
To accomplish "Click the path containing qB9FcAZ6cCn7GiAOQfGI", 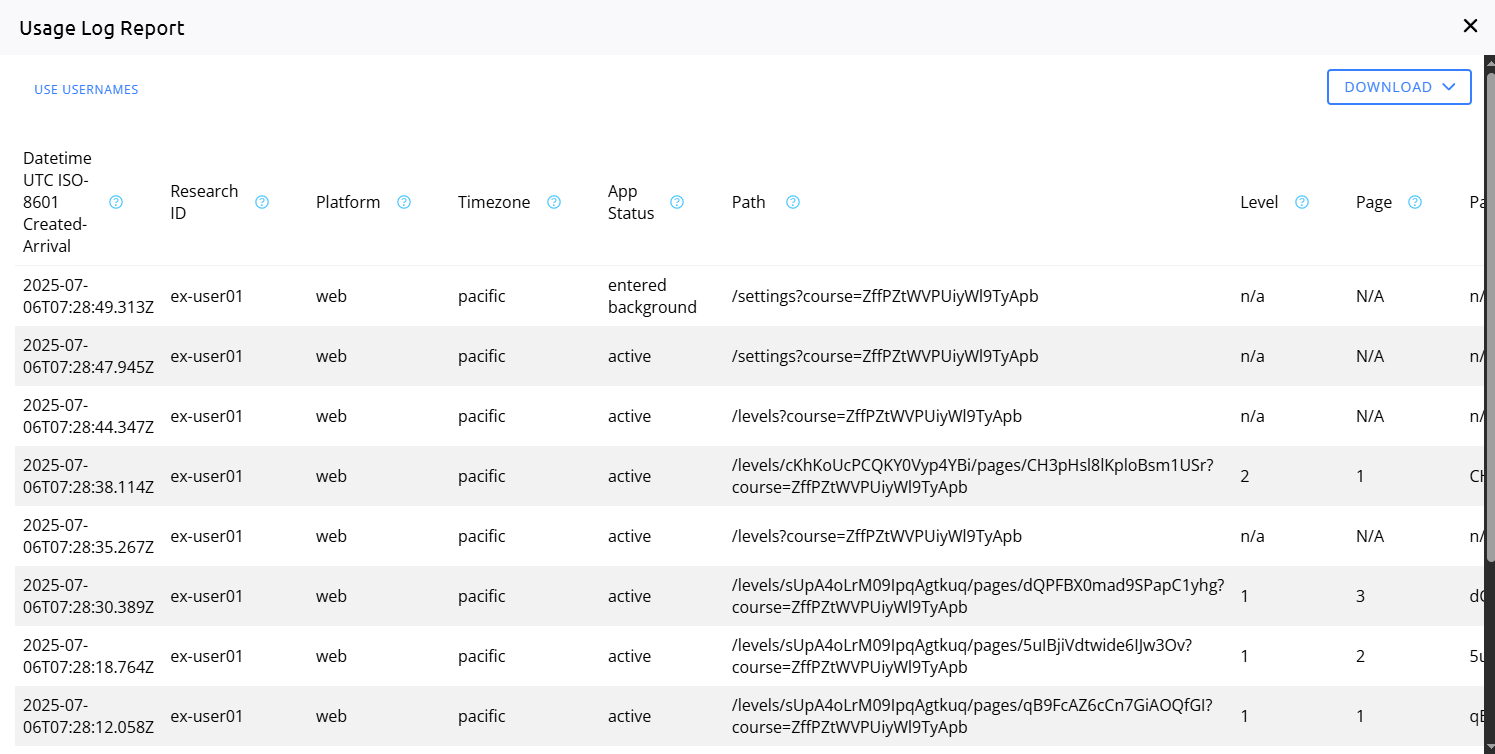I will click(x=971, y=716).
